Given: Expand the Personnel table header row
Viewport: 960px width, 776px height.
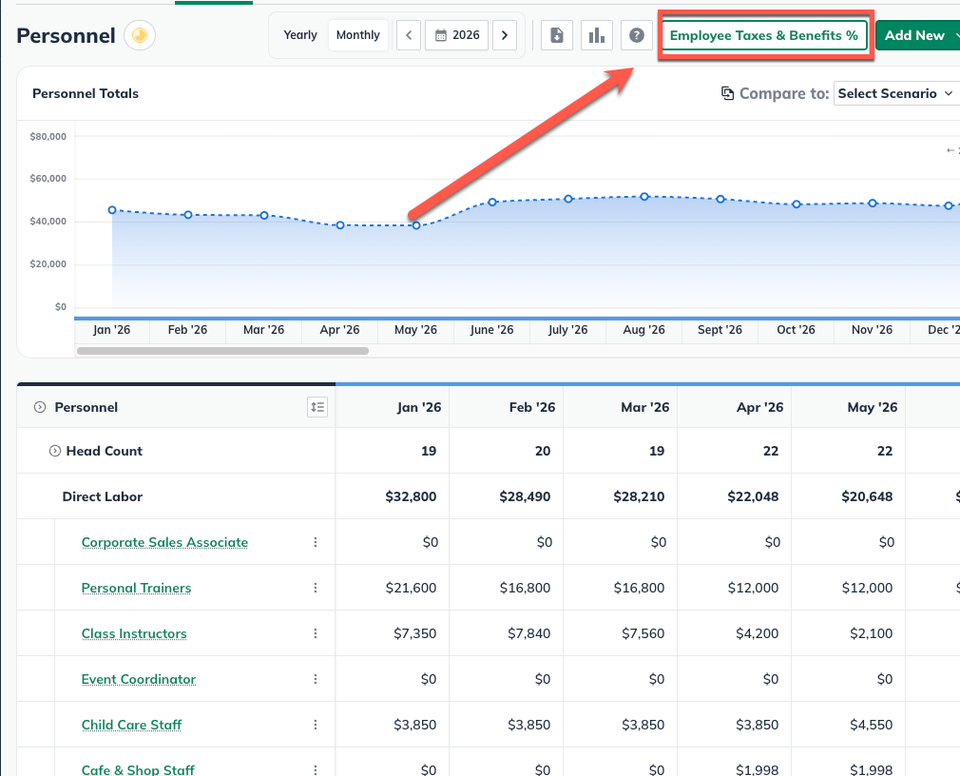Looking at the screenshot, I should coord(40,407).
